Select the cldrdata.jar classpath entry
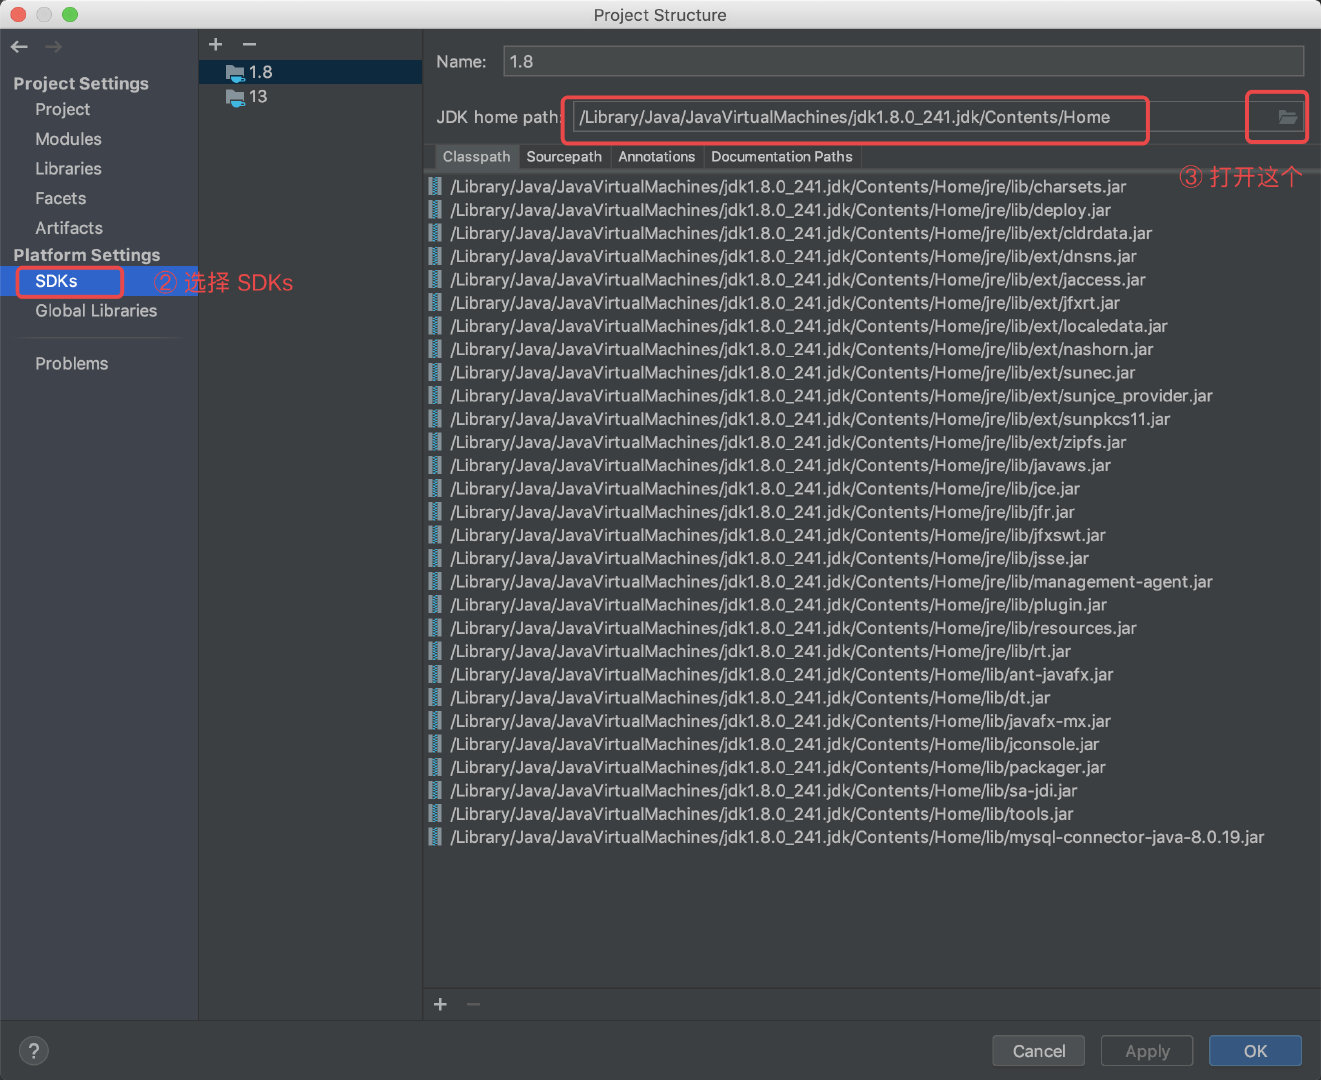 801,233
